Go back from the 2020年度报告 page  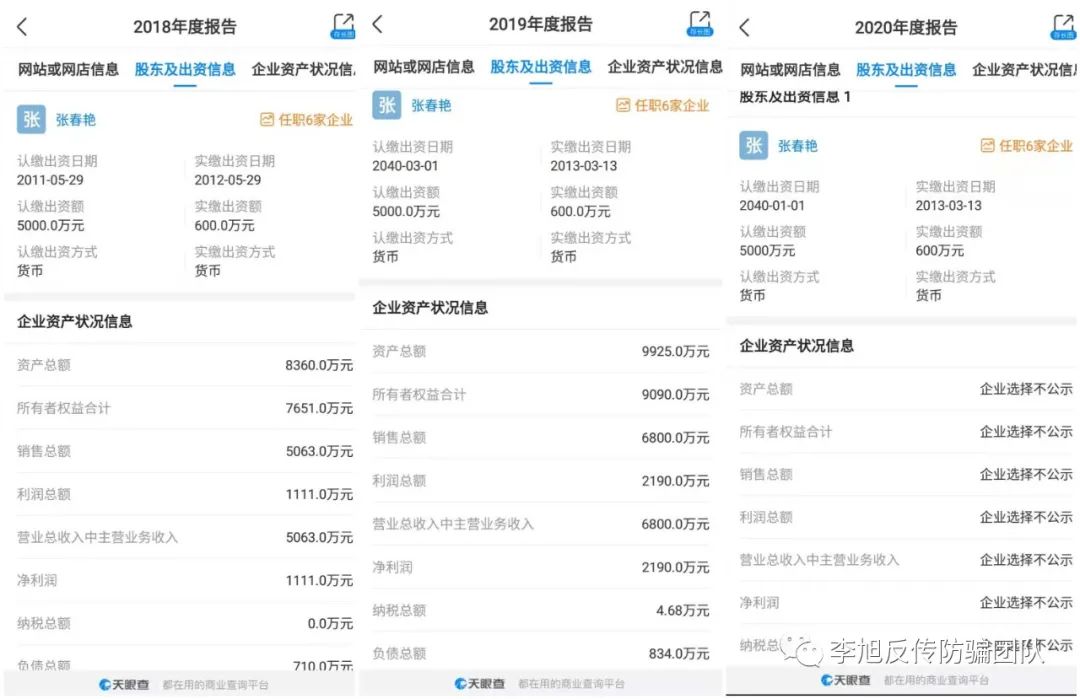pos(744,27)
